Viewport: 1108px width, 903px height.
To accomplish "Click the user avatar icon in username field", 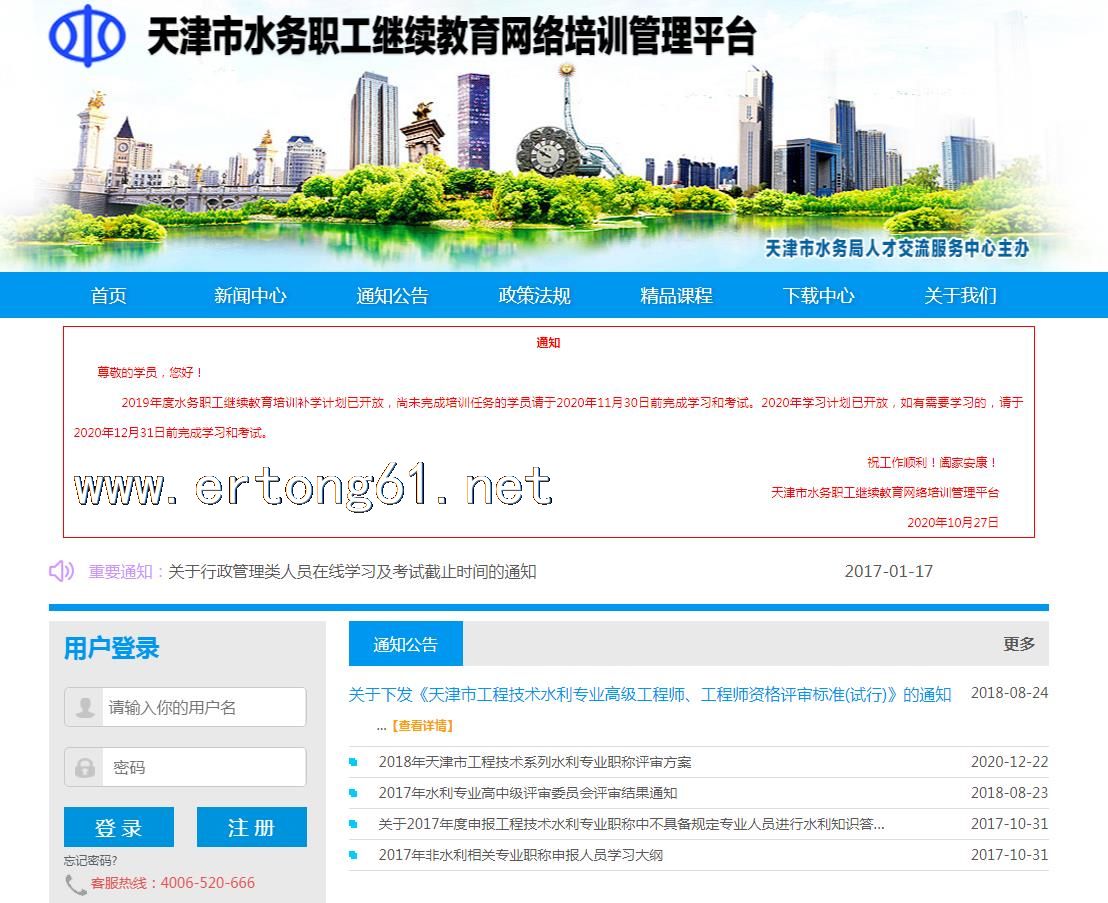I will pyautogui.click(x=85, y=707).
